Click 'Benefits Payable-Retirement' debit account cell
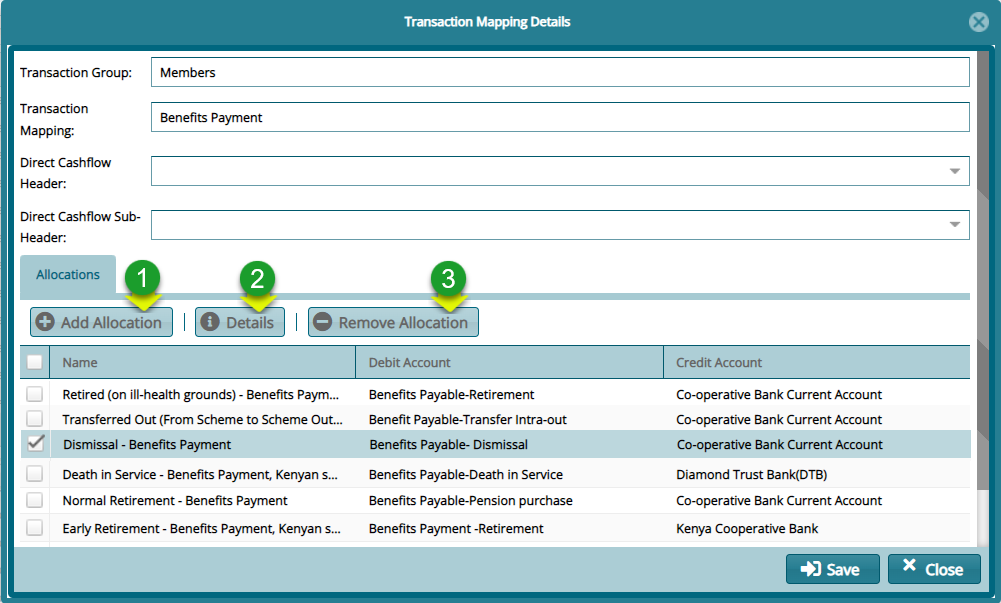The width and height of the screenshot is (1001, 603). pyautogui.click(x=451, y=394)
